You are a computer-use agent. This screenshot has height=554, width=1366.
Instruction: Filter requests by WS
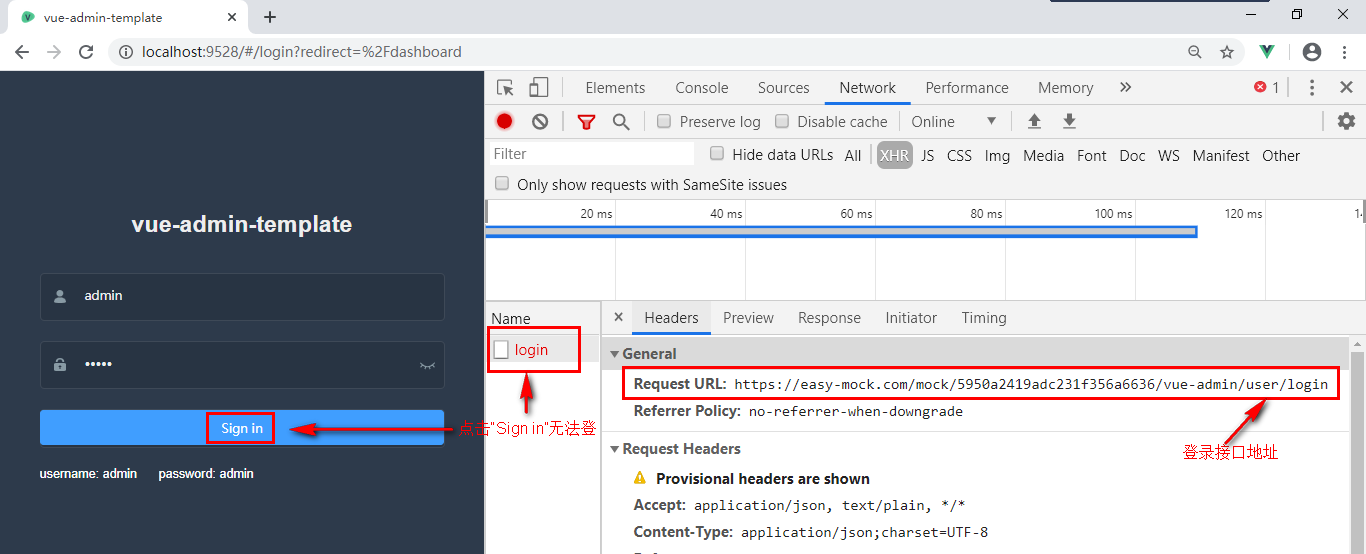tap(1169, 155)
